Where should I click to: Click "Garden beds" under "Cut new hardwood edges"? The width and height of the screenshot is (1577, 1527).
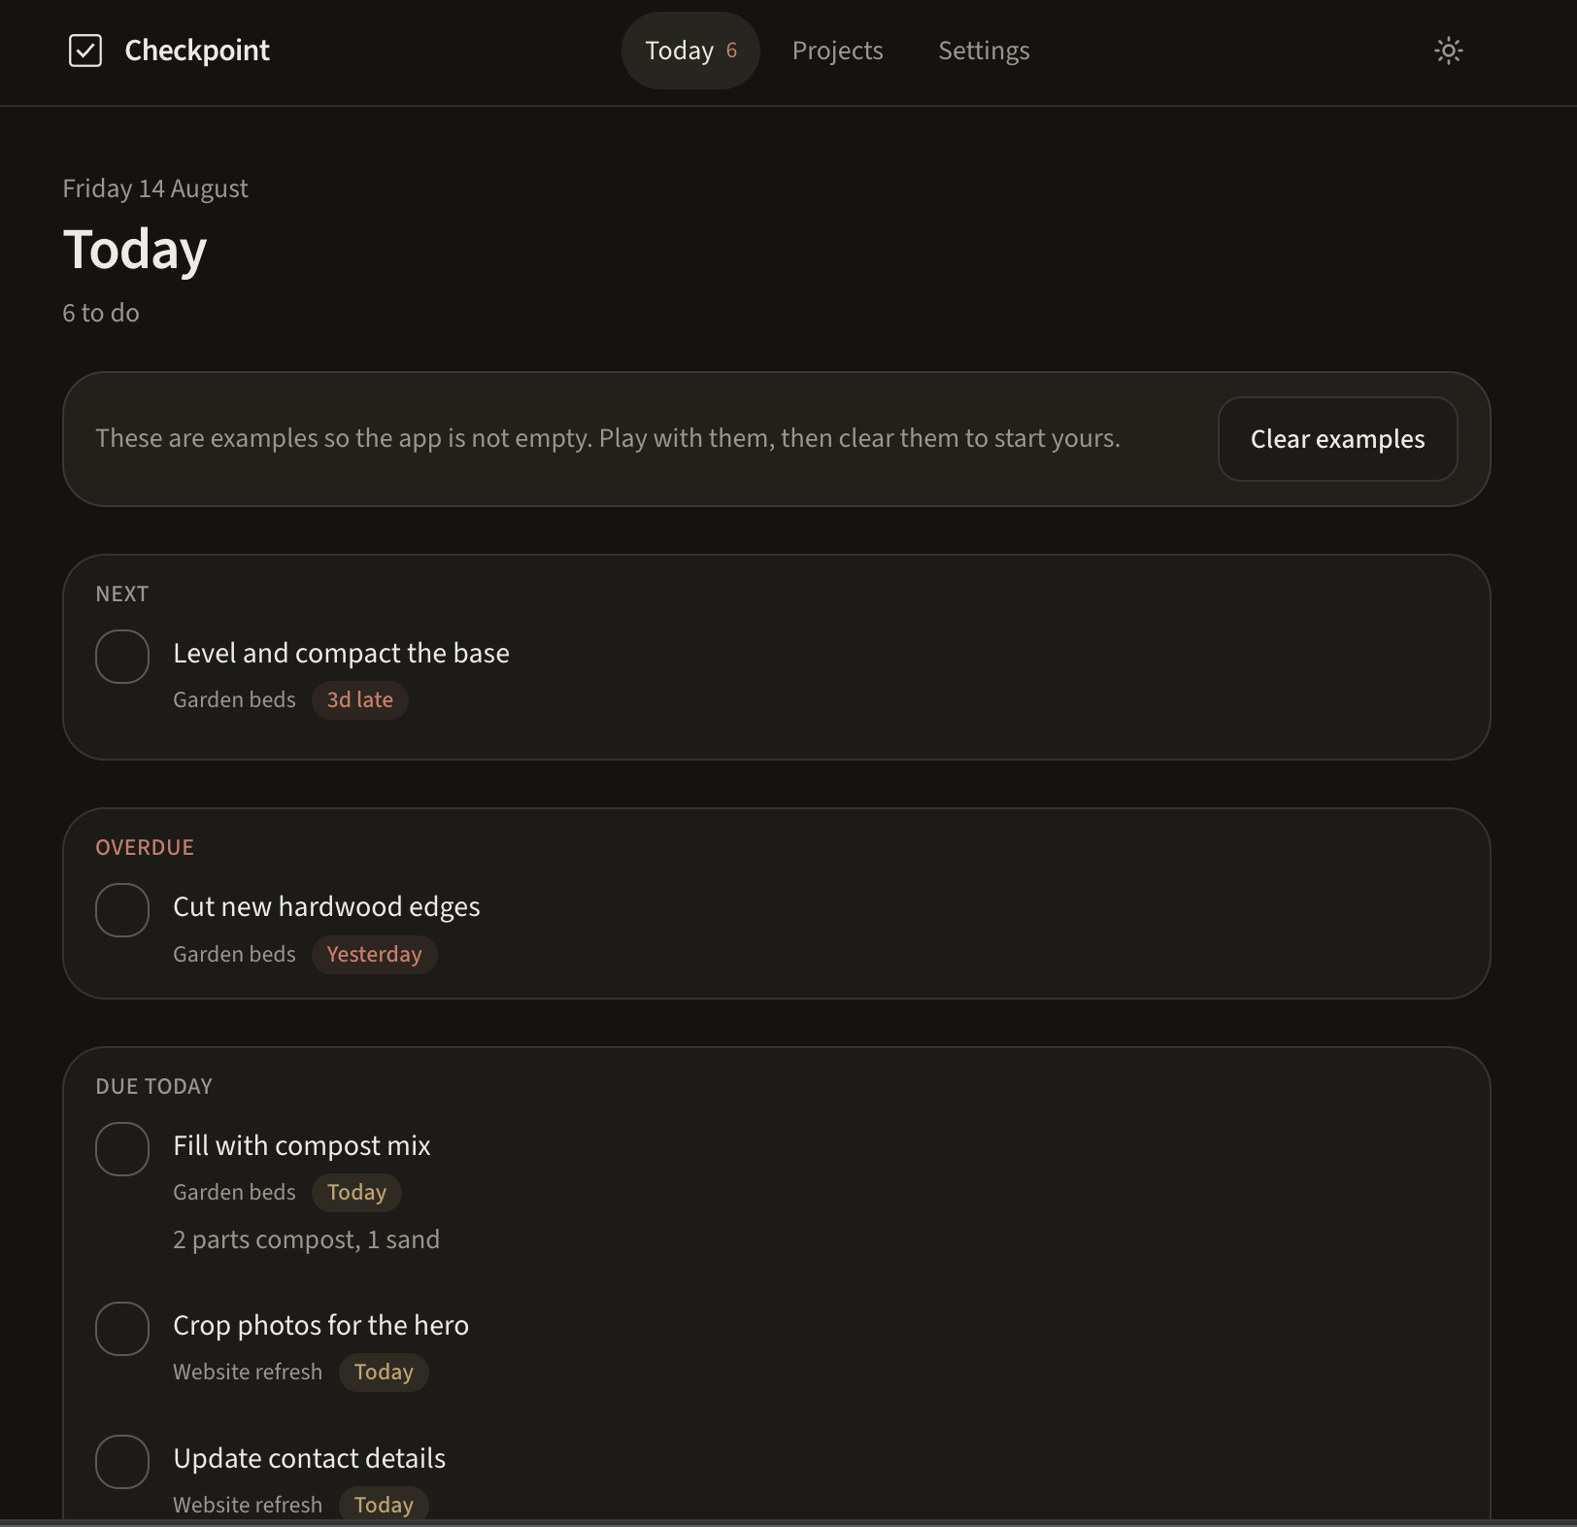(x=234, y=954)
